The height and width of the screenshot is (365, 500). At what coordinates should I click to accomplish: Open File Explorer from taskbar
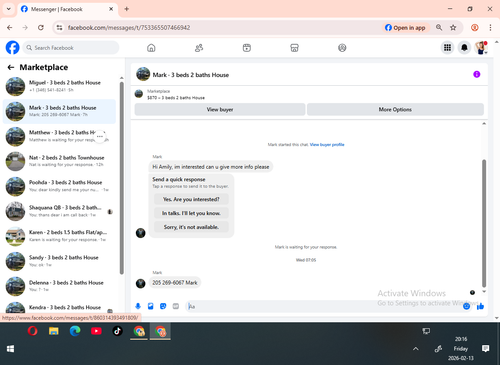tap(54, 331)
